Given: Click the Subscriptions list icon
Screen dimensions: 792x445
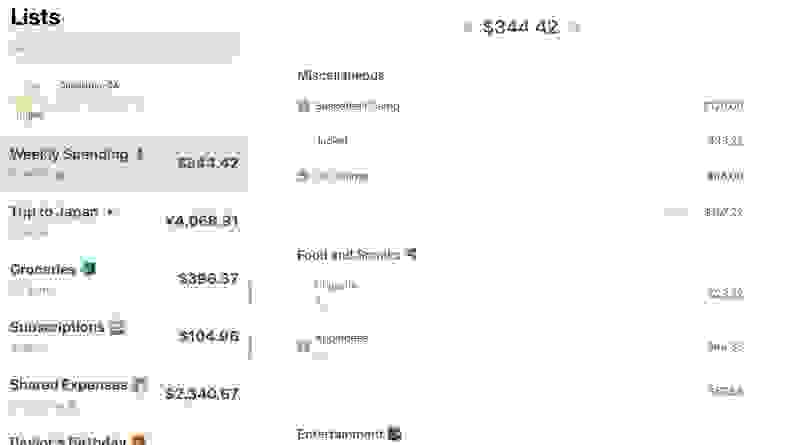Looking at the screenshot, I should 117,327.
